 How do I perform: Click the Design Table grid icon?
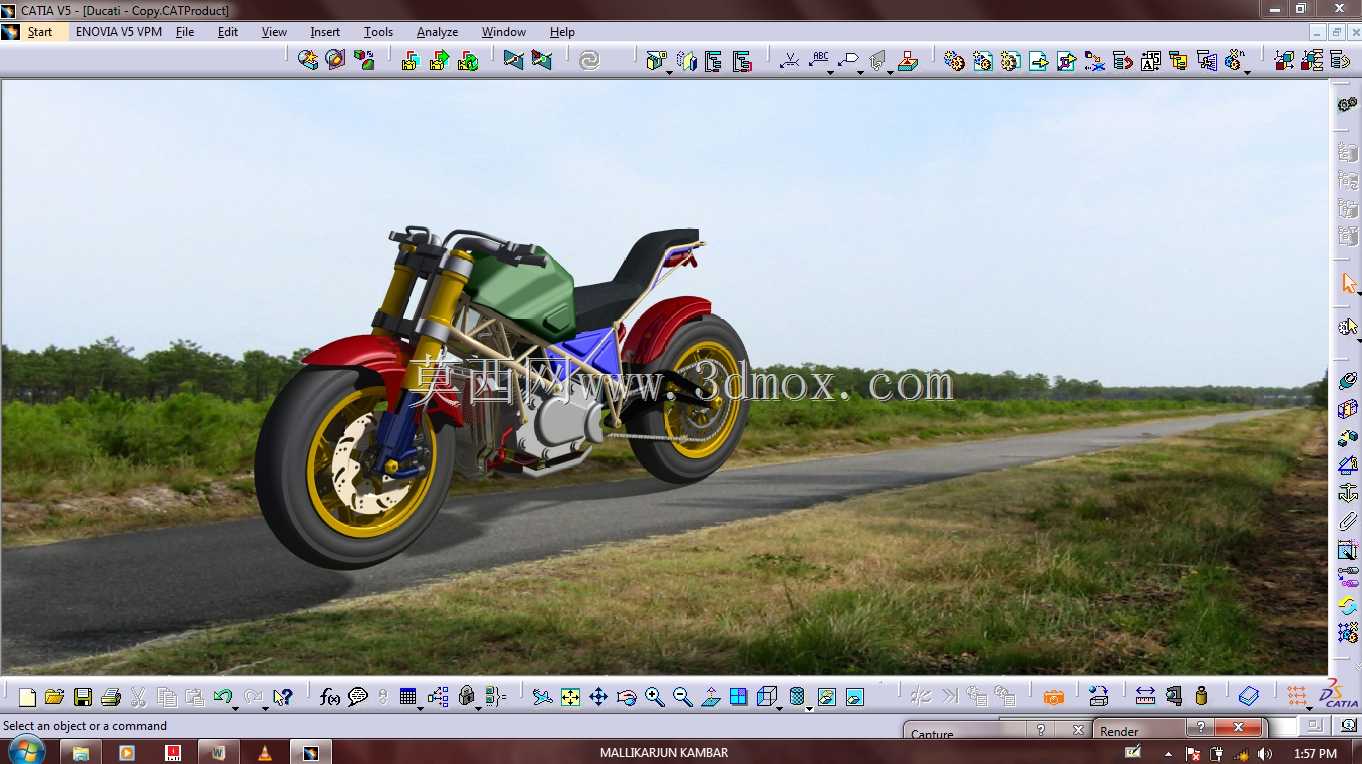tap(407, 696)
